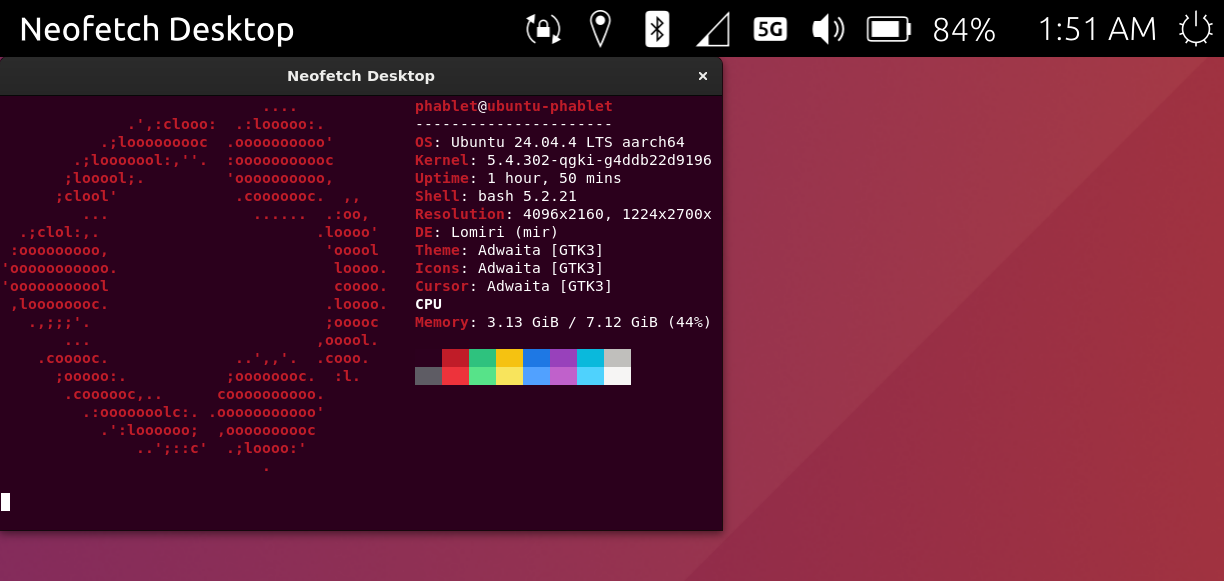Click the OS line Ubuntu 24.04.4 LTS

coord(550,142)
